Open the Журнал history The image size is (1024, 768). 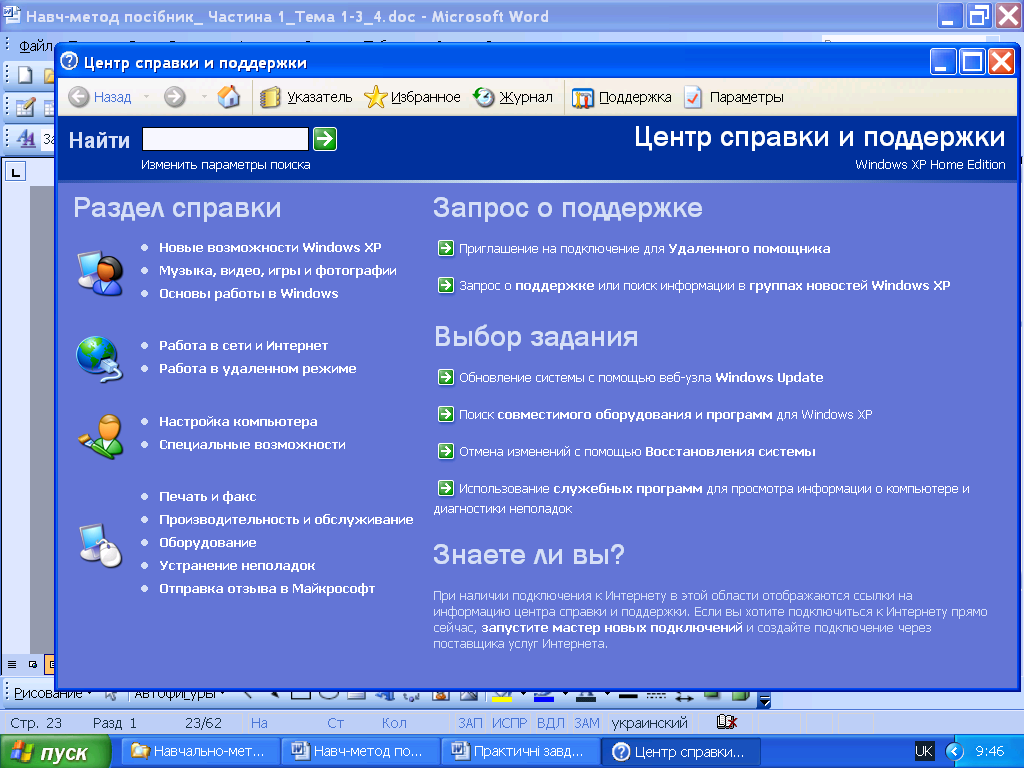click(x=513, y=97)
